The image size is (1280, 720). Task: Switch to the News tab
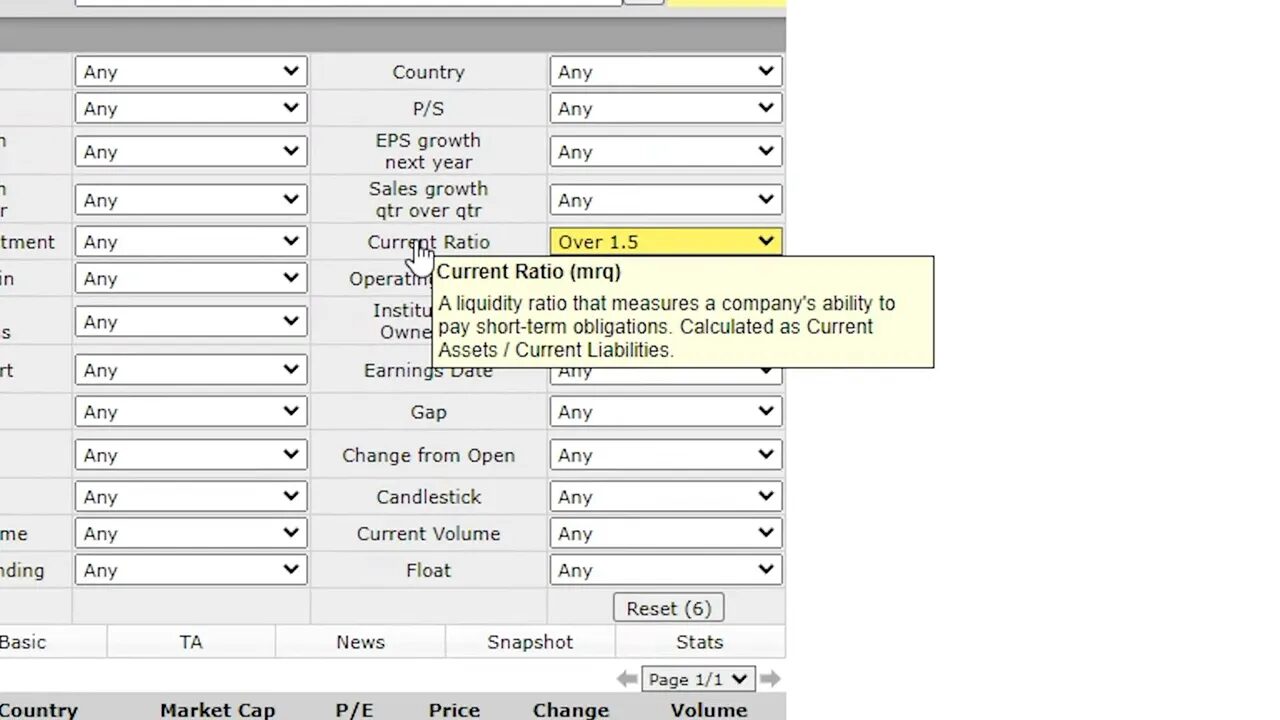coord(360,642)
